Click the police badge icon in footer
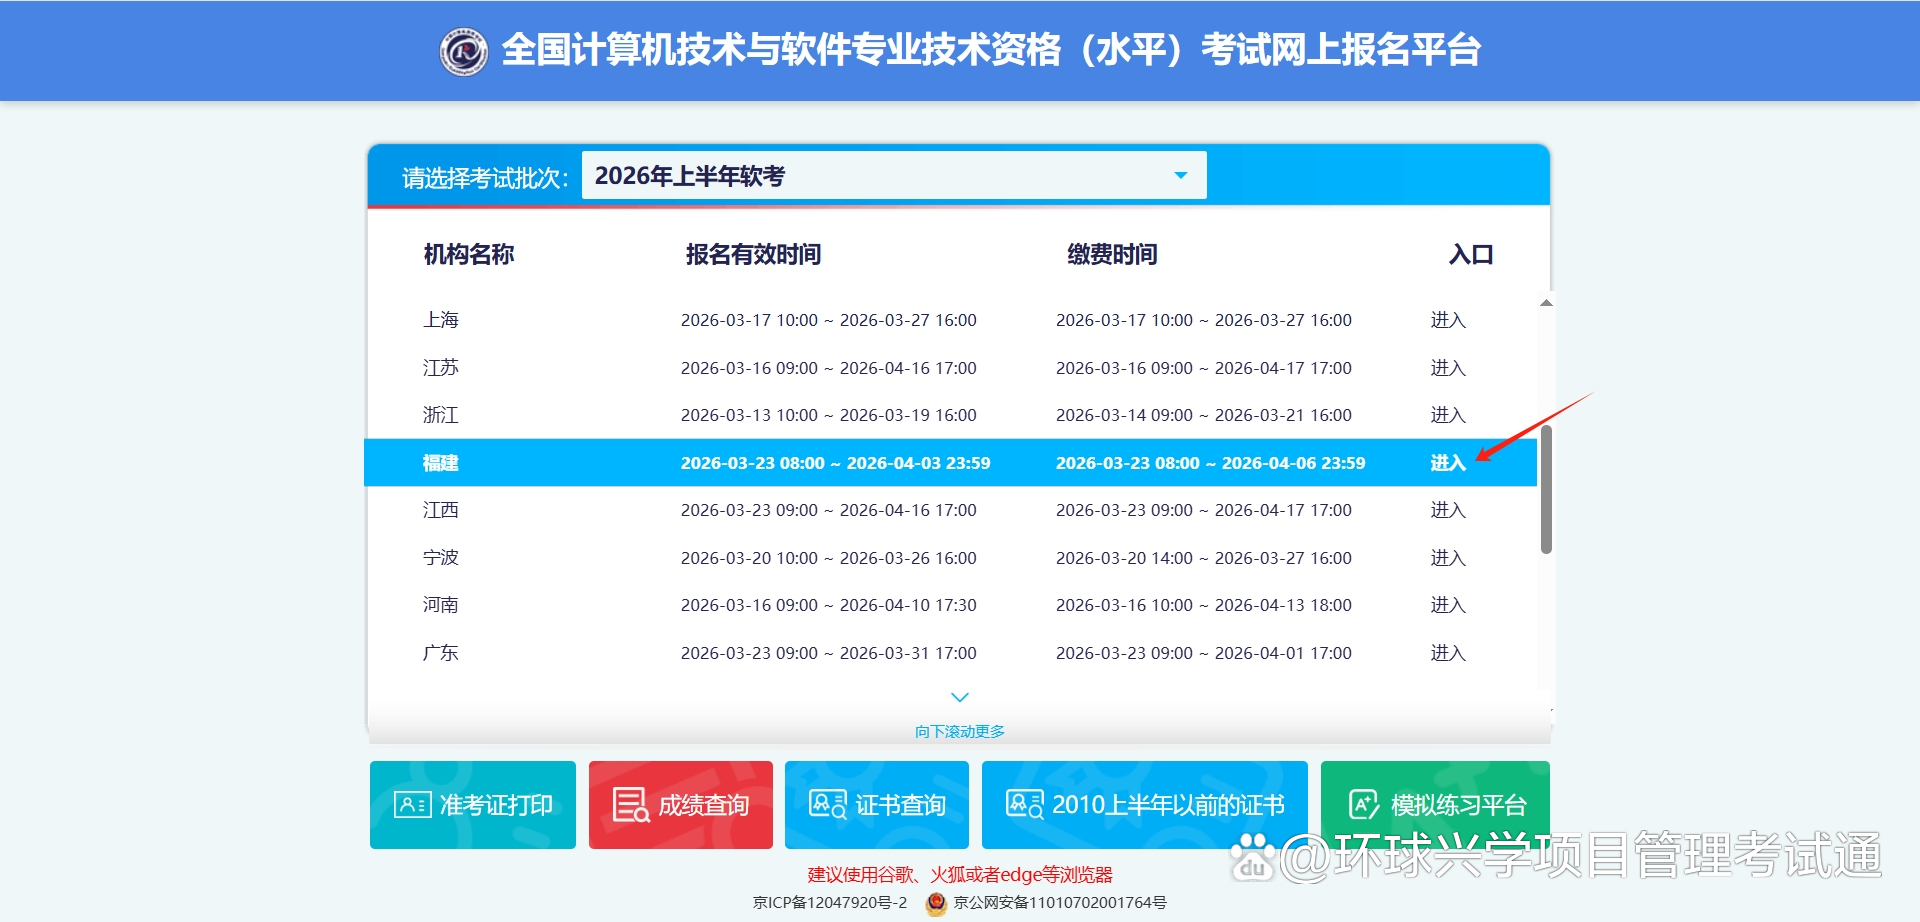This screenshot has height=922, width=1920. (x=936, y=903)
